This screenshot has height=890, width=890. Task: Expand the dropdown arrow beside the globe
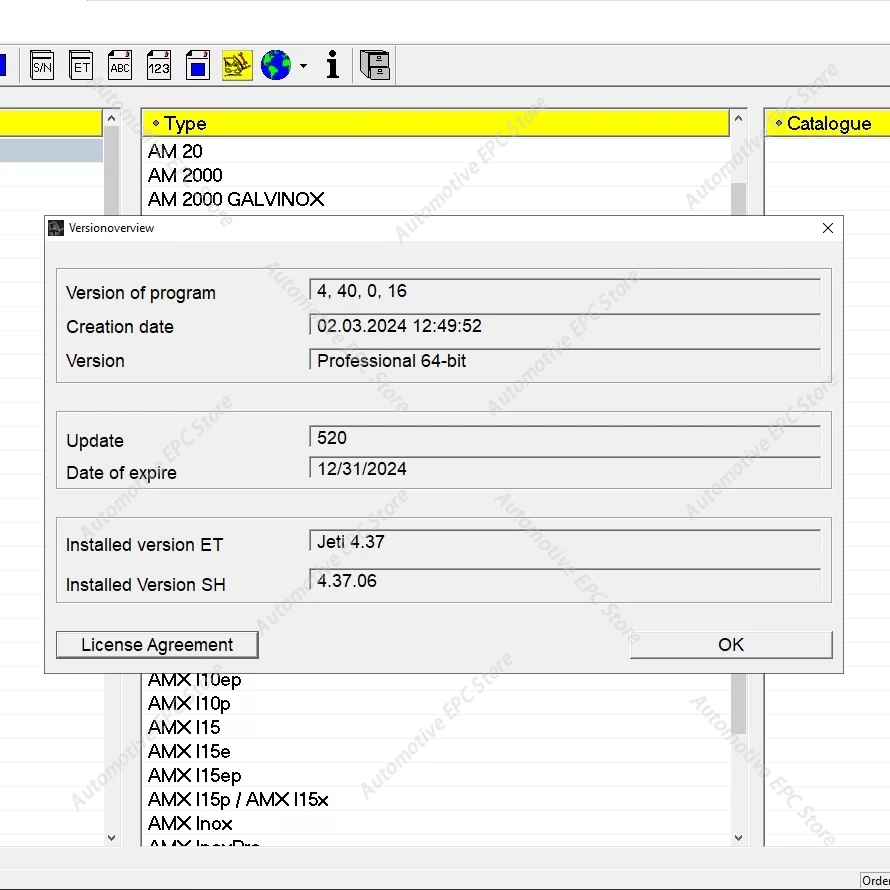[303, 67]
